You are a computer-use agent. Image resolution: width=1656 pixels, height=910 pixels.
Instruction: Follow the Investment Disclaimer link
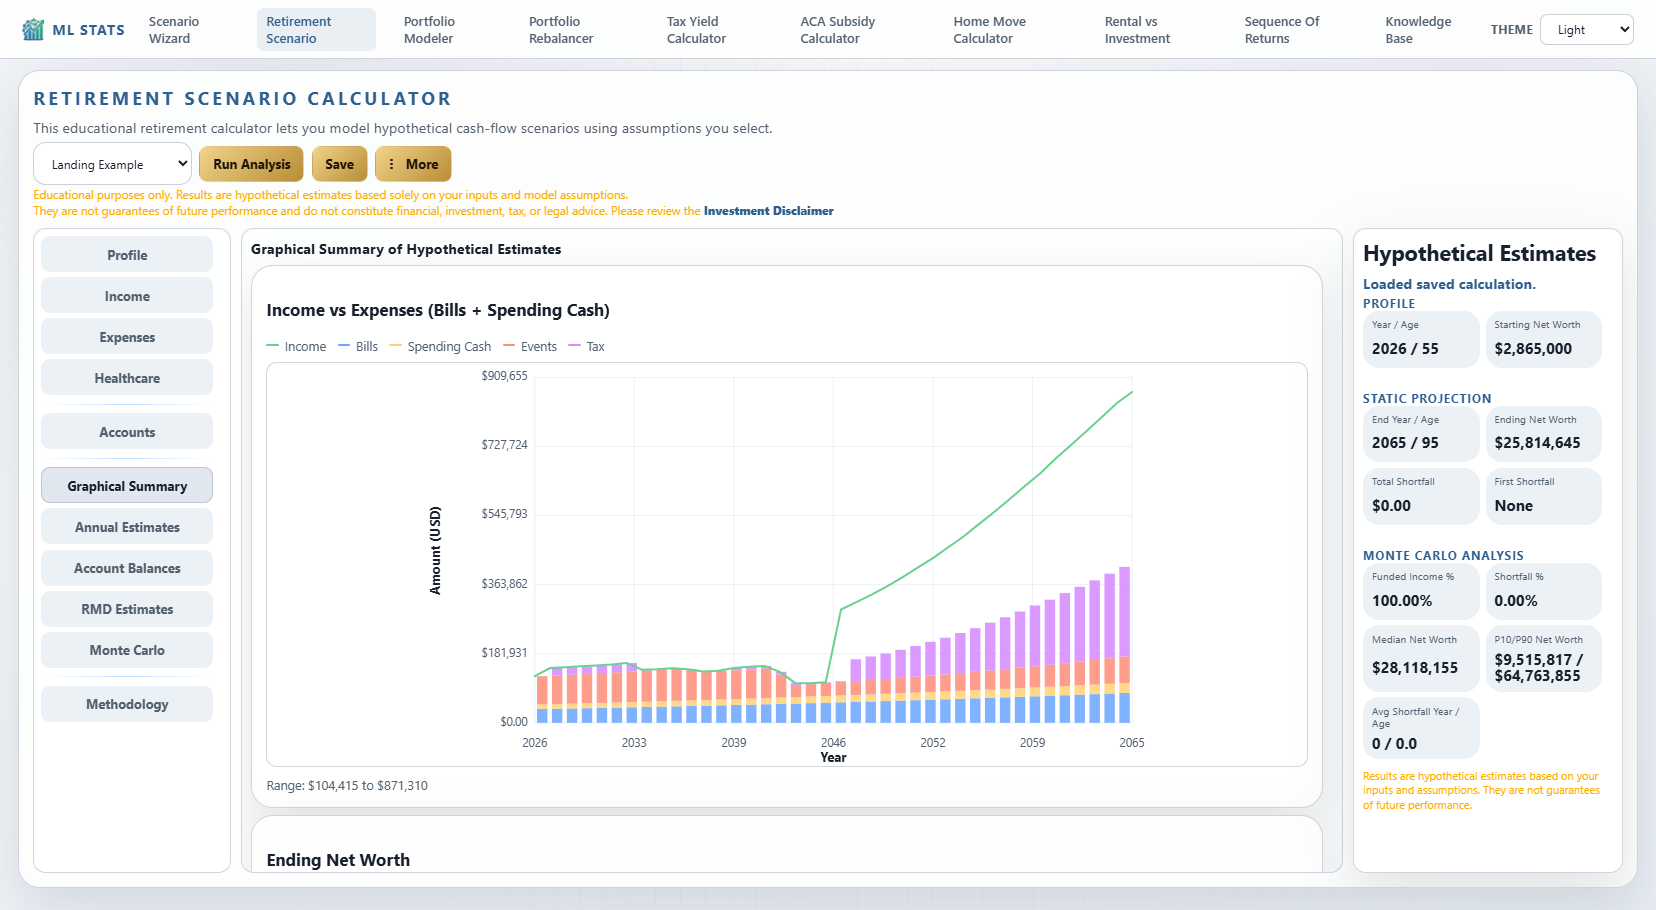[x=768, y=211]
